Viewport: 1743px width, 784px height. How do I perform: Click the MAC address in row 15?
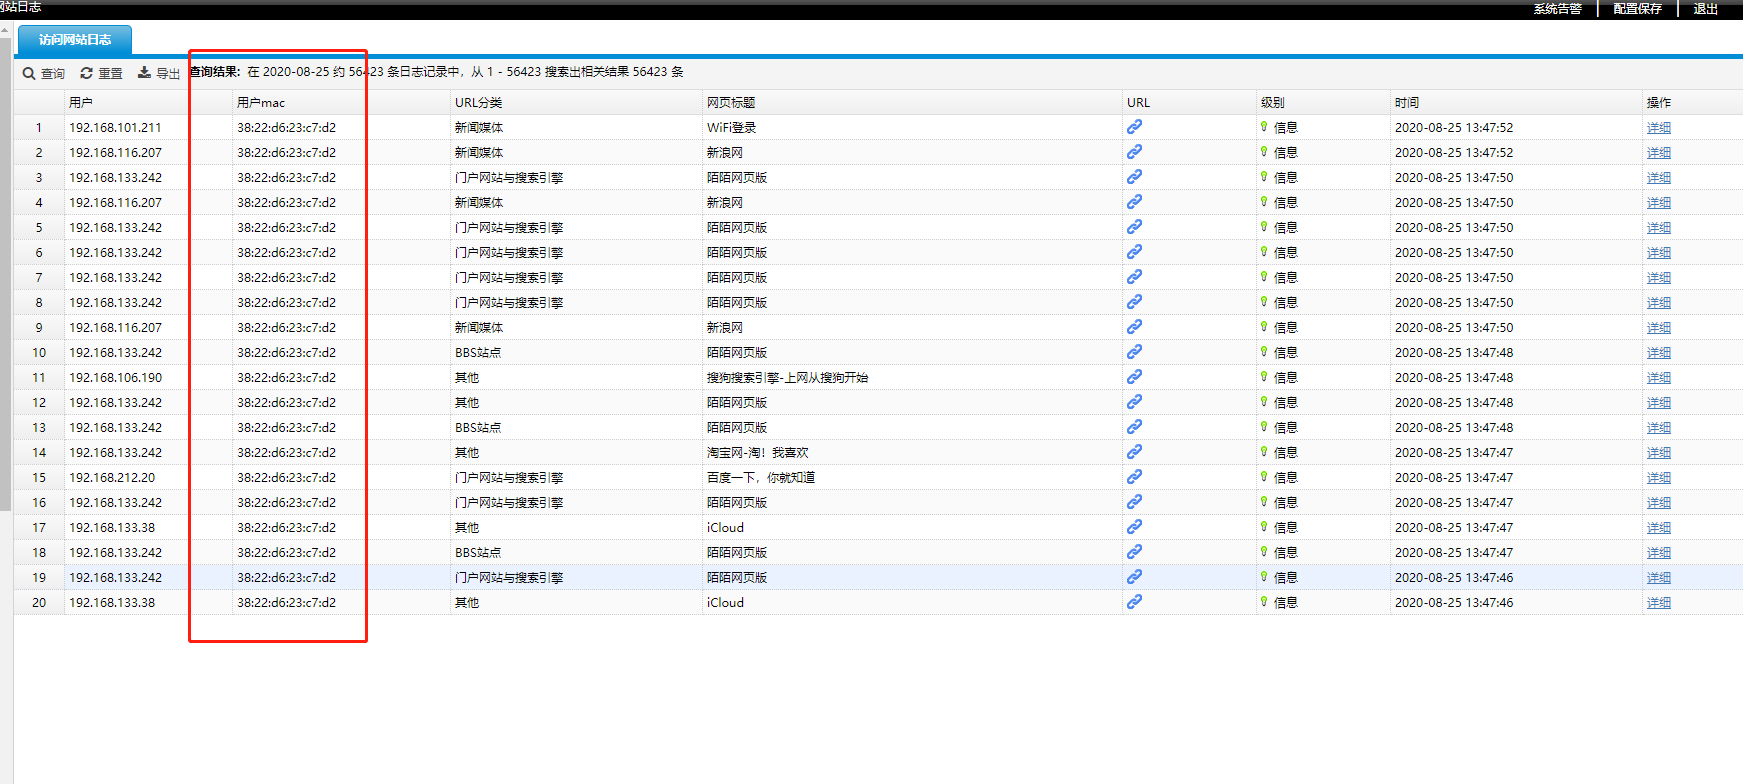pos(286,478)
